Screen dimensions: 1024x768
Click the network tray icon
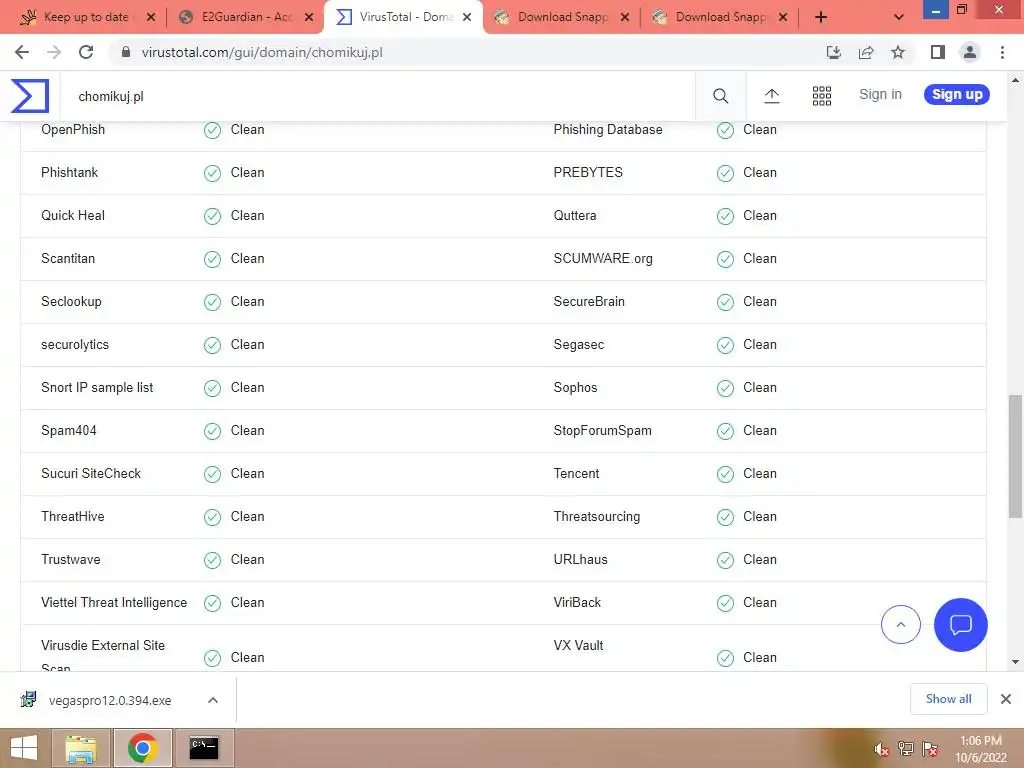coord(906,749)
